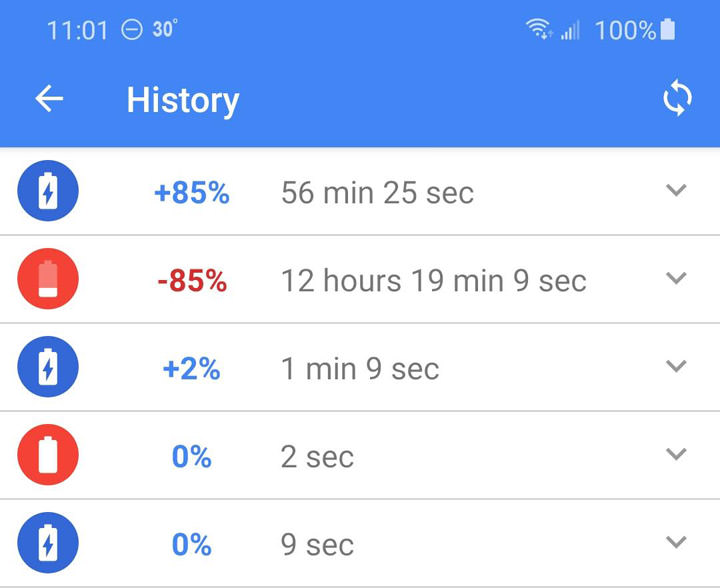The image size is (720, 588).
Task: Expand the 9 sec entry chevron
Action: point(677,543)
